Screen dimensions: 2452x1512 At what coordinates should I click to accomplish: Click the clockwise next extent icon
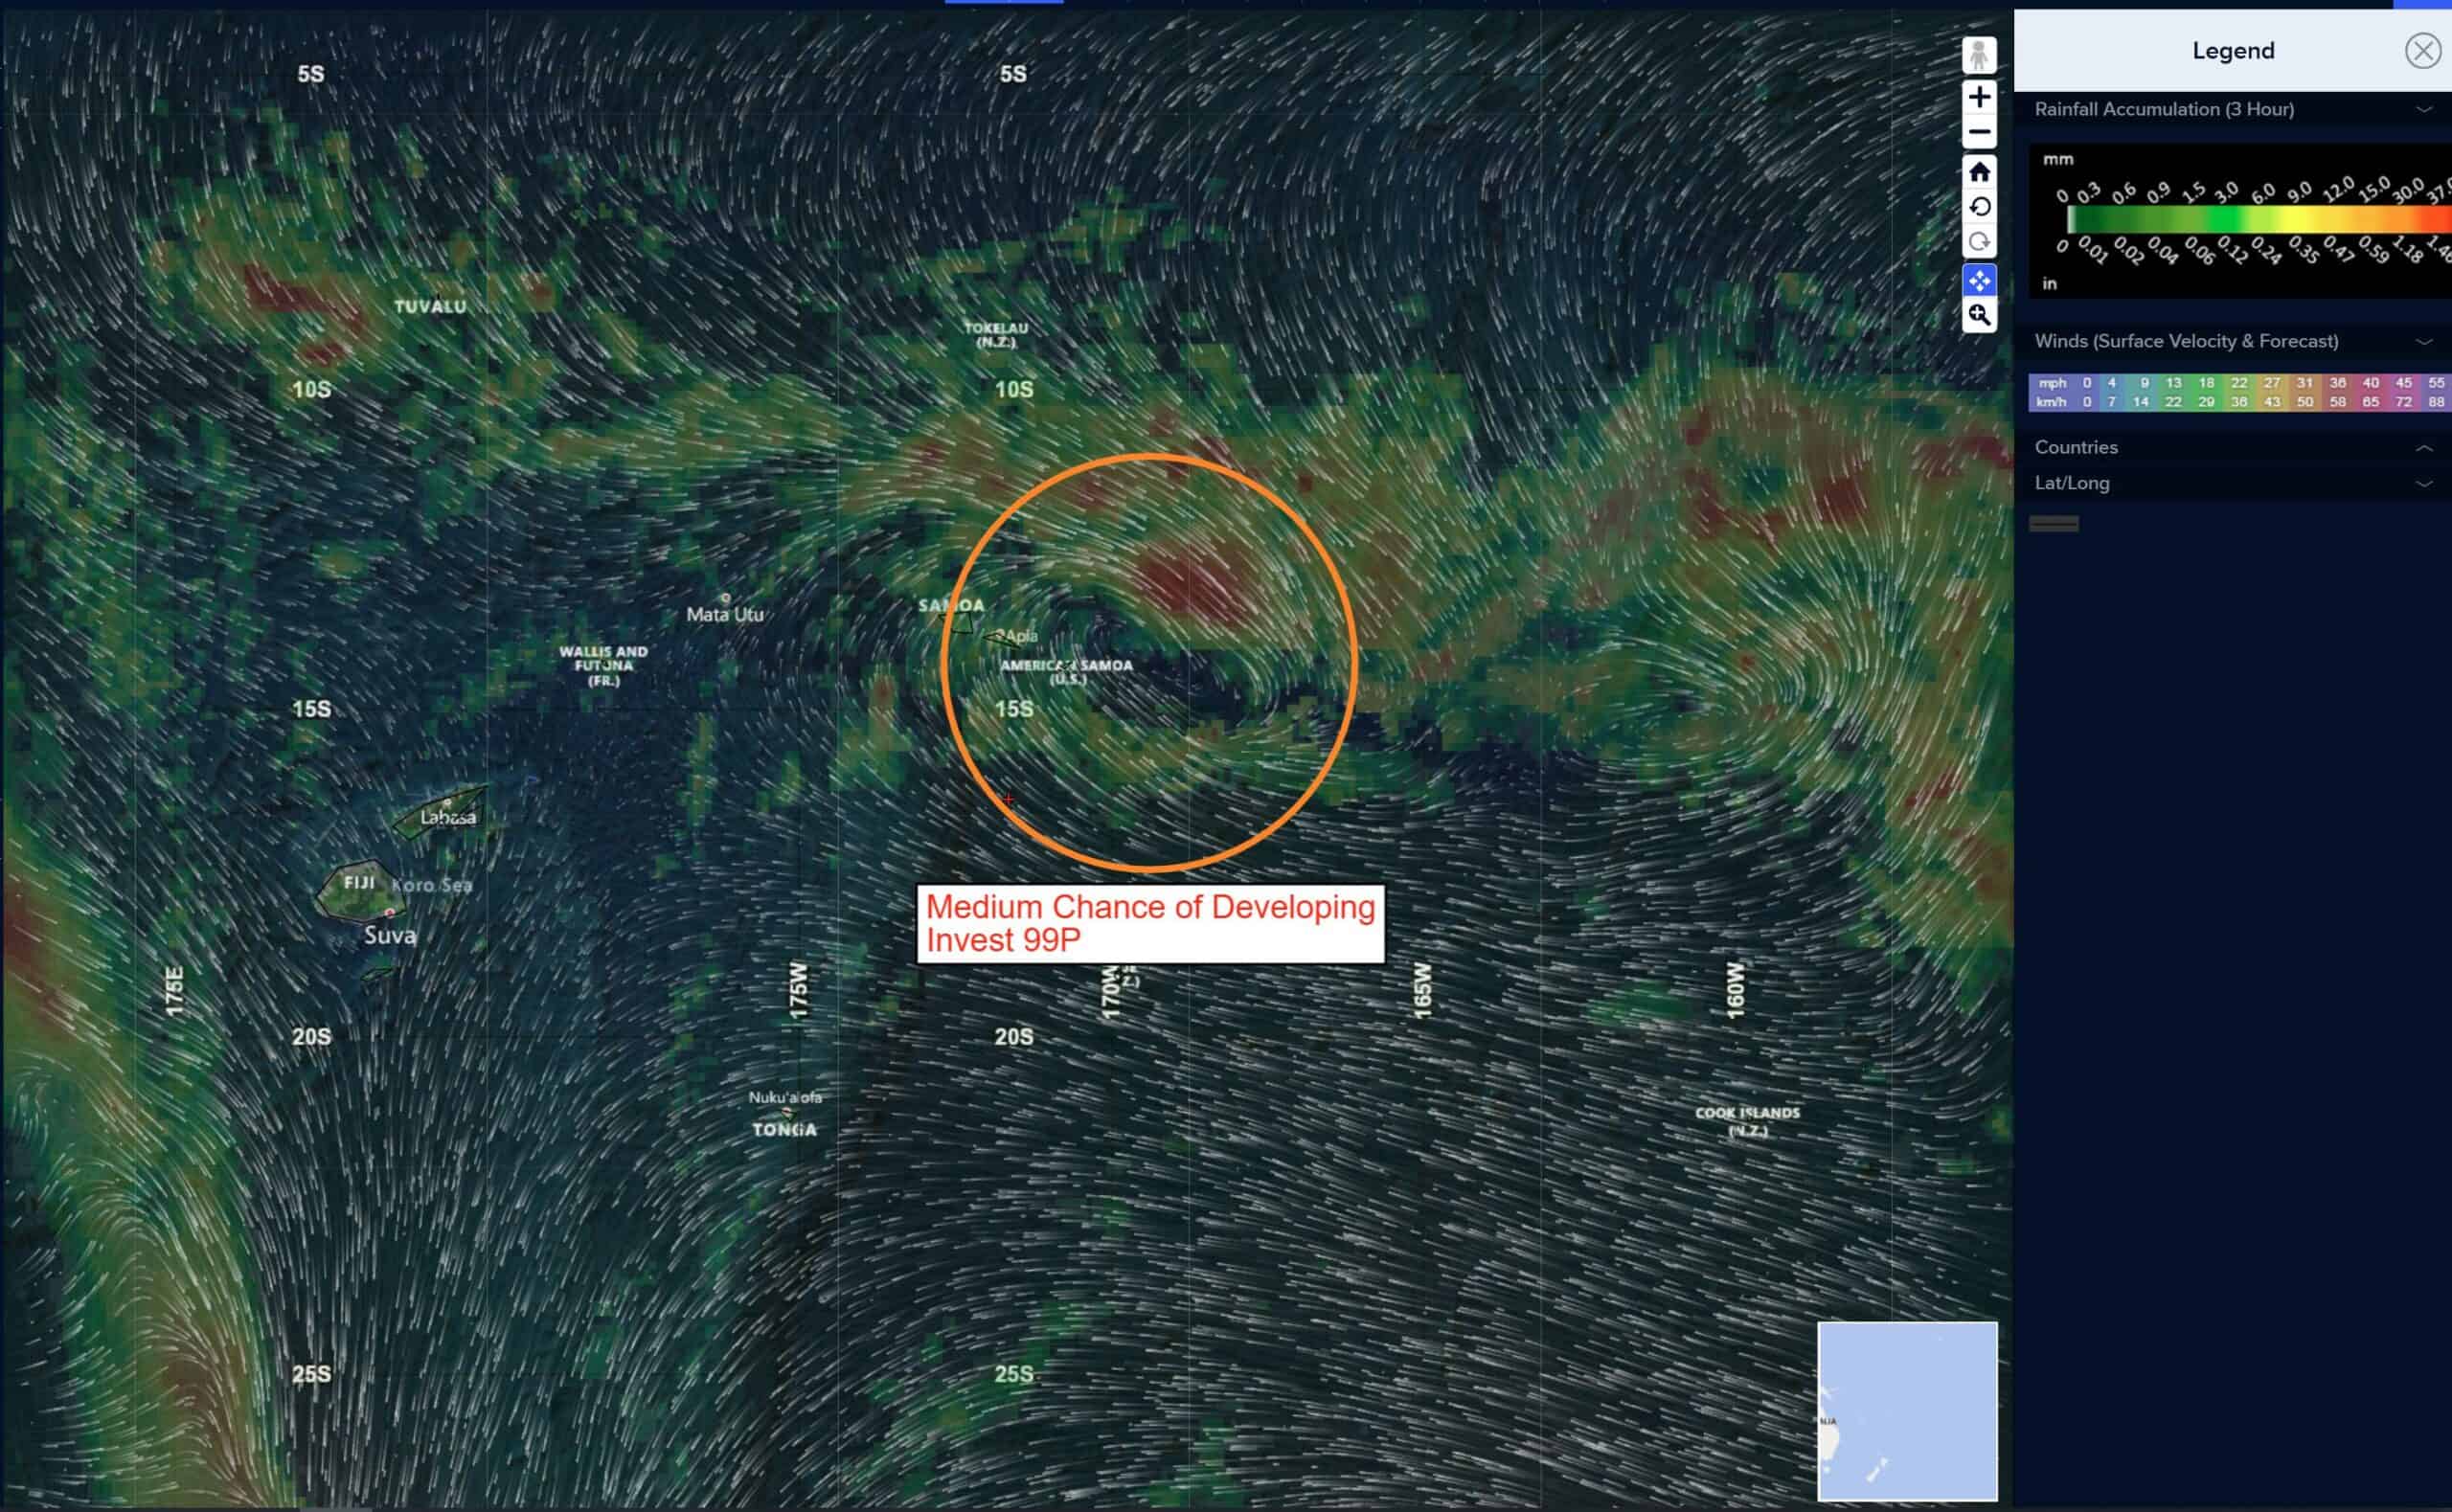point(1978,242)
